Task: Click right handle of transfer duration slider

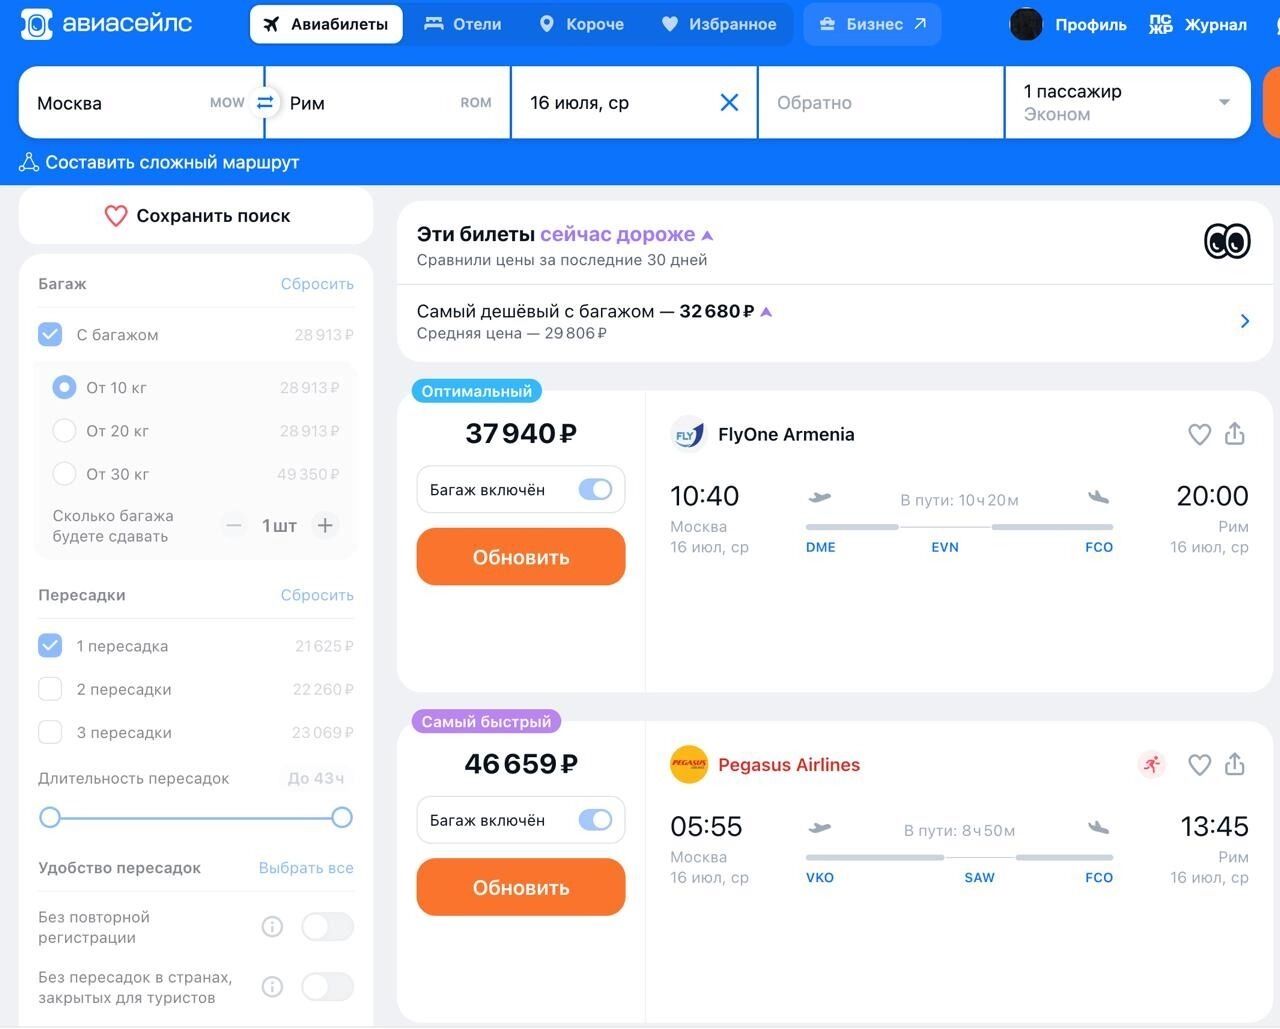Action: pyautogui.click(x=342, y=818)
